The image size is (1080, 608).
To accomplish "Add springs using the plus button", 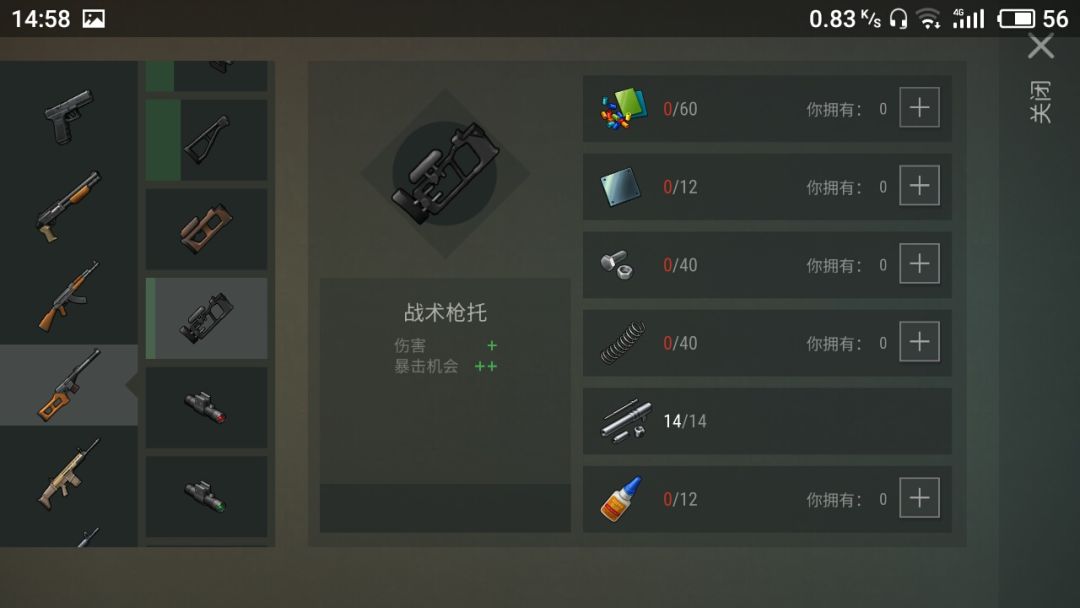I will (919, 342).
